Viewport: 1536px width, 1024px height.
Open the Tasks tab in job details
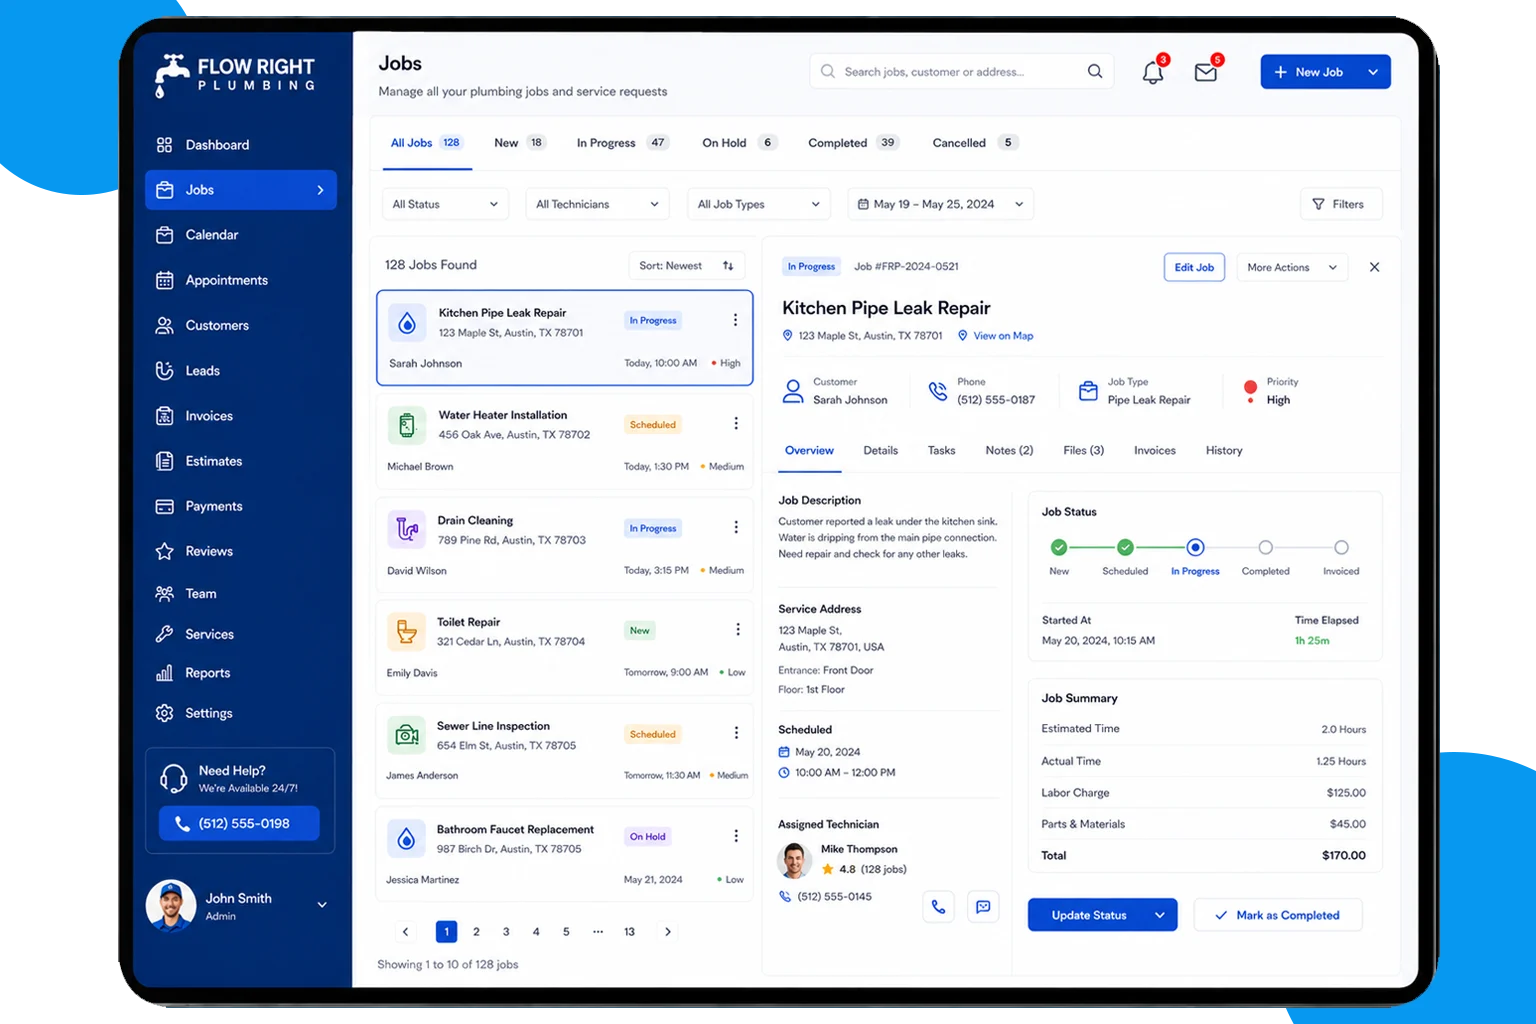pos(941,451)
